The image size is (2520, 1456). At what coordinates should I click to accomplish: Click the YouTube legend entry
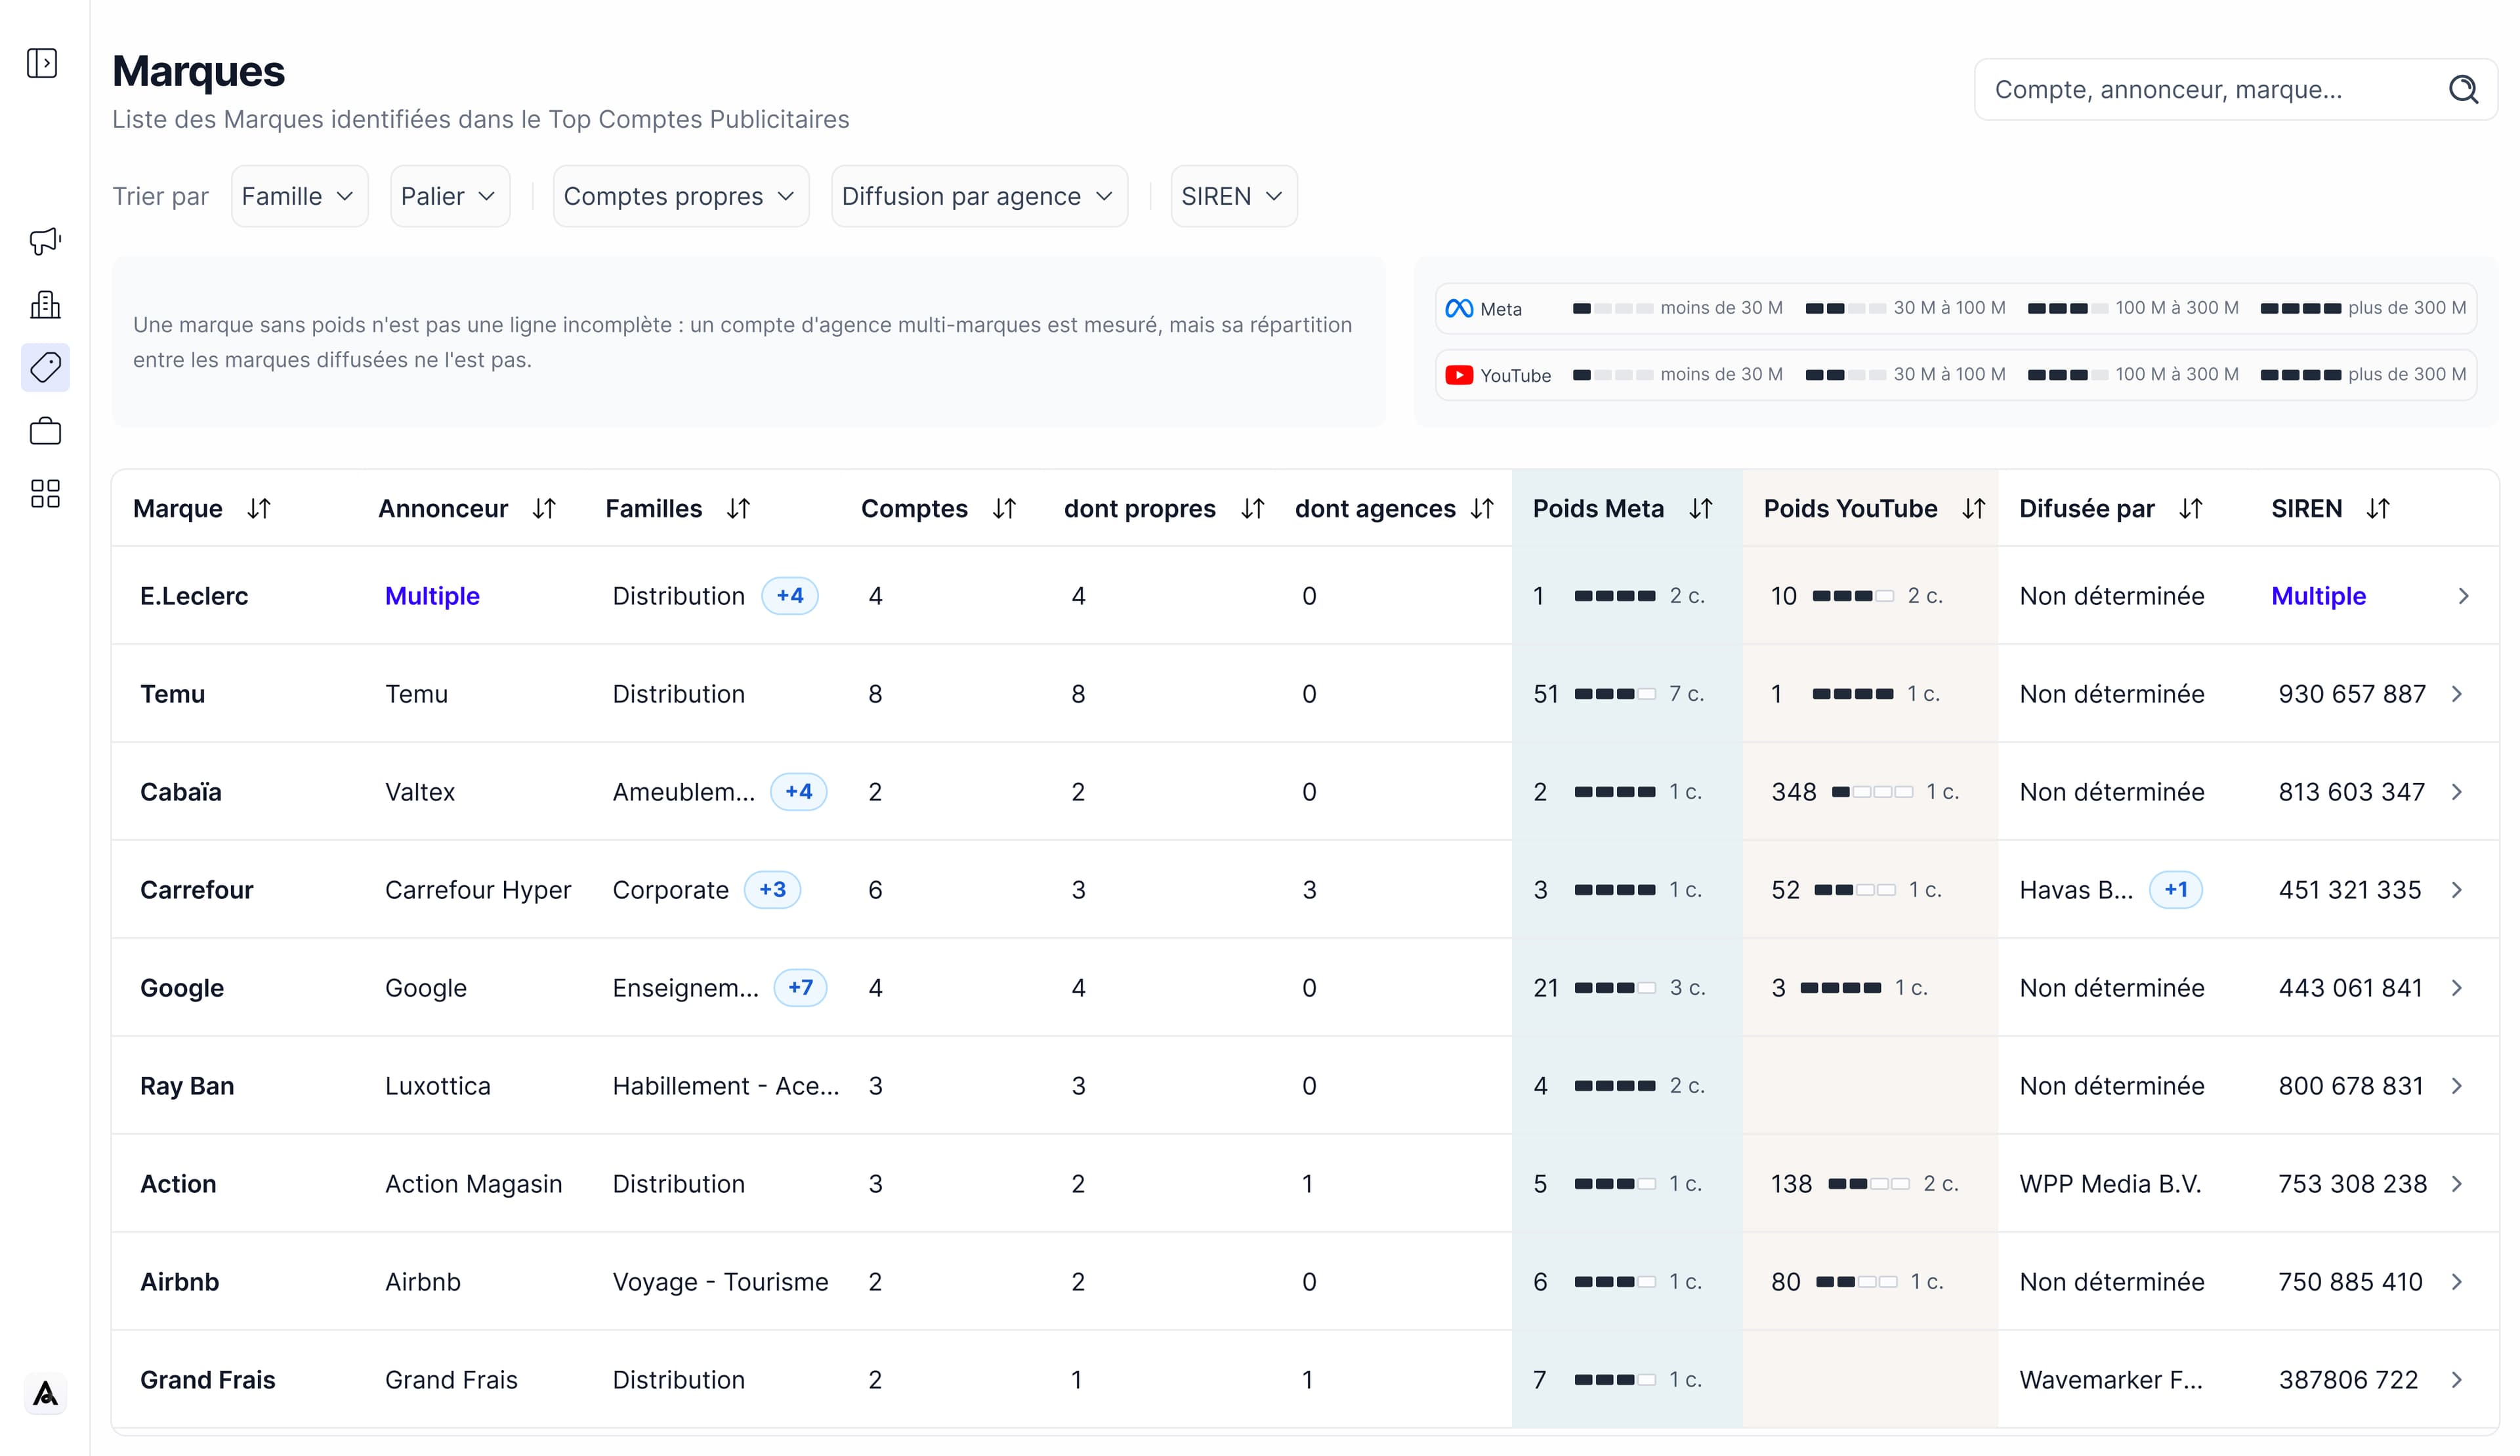1956,375
